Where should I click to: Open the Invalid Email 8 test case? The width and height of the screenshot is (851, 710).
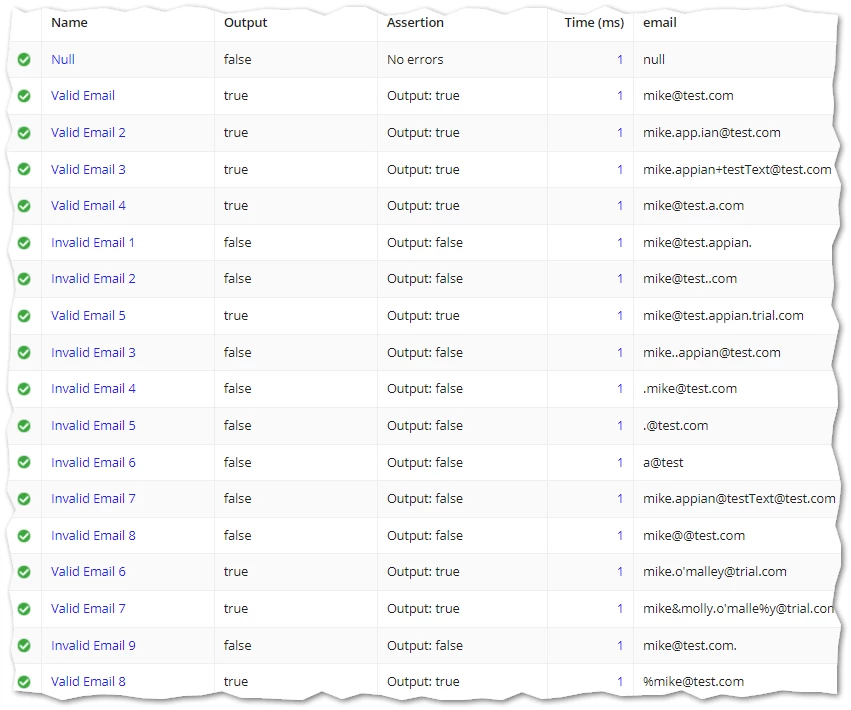[x=93, y=535]
